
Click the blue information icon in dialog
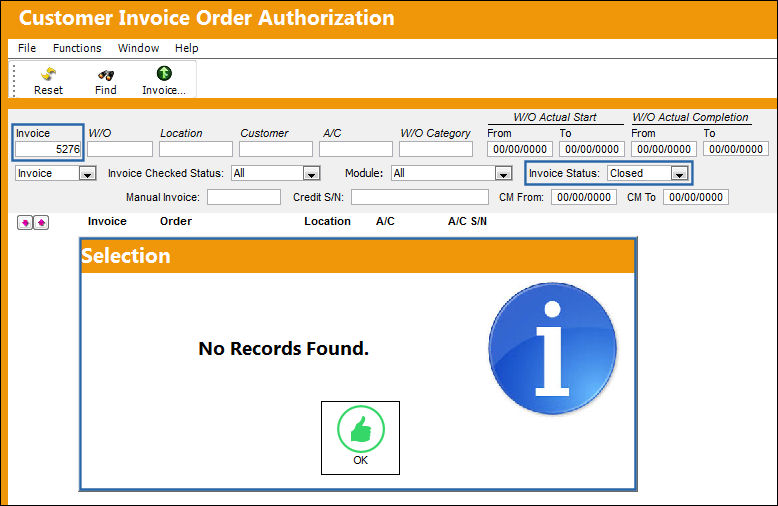click(x=552, y=348)
